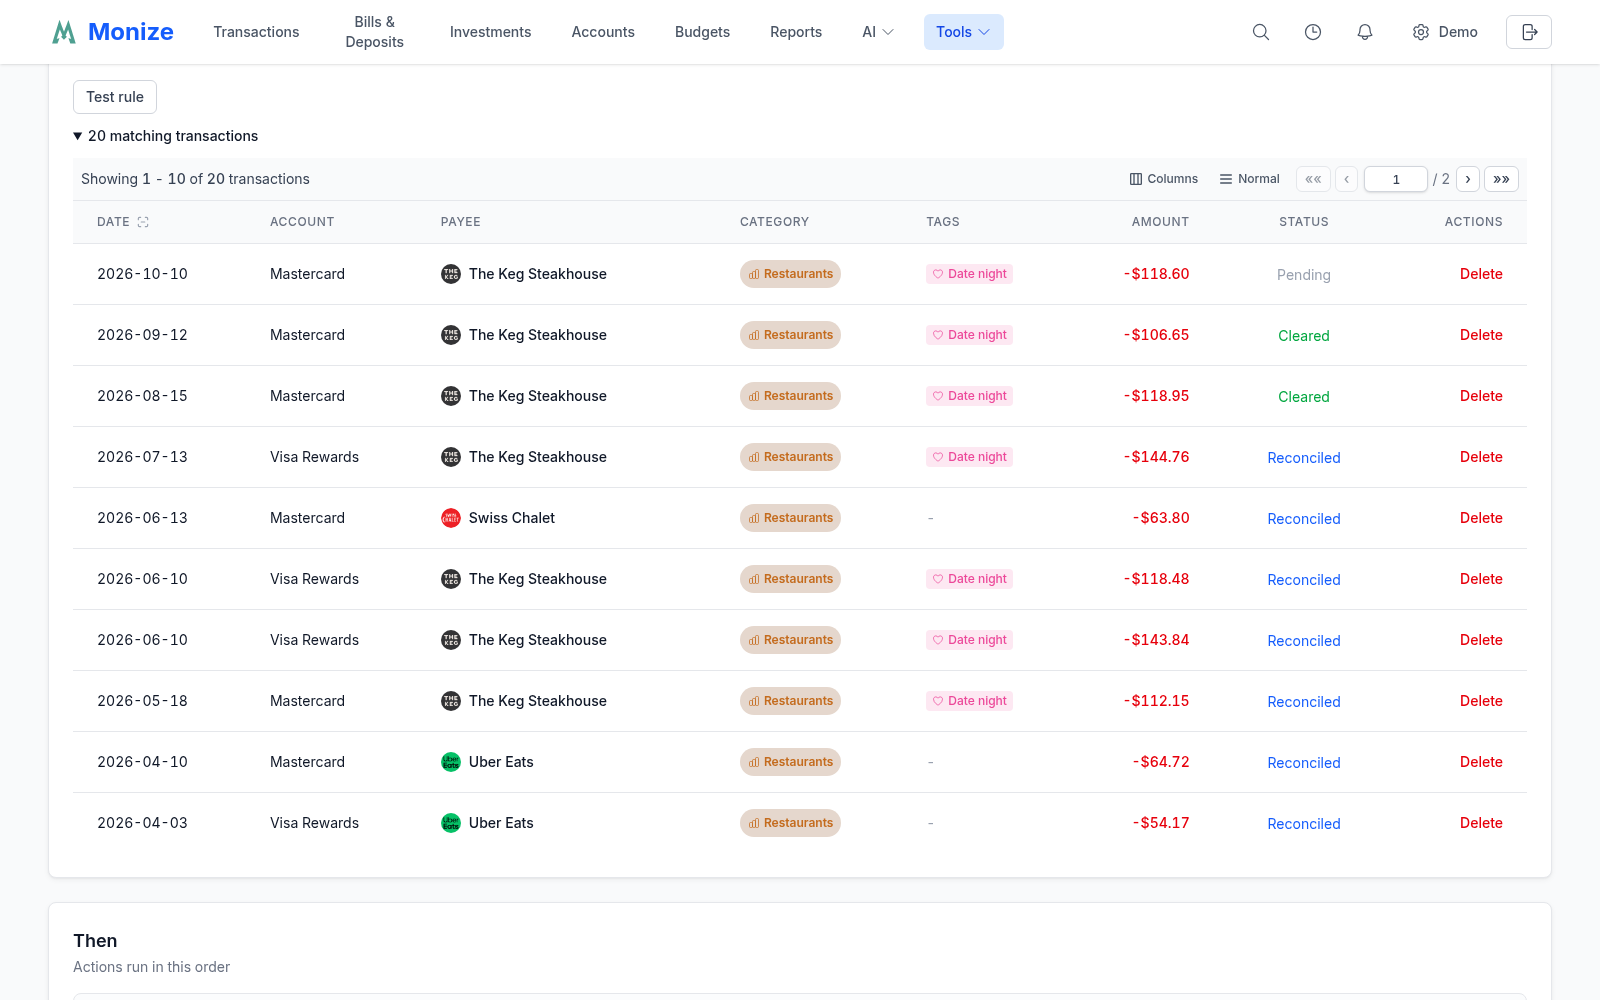
Task: Open the Budgets page
Action: coord(702,32)
